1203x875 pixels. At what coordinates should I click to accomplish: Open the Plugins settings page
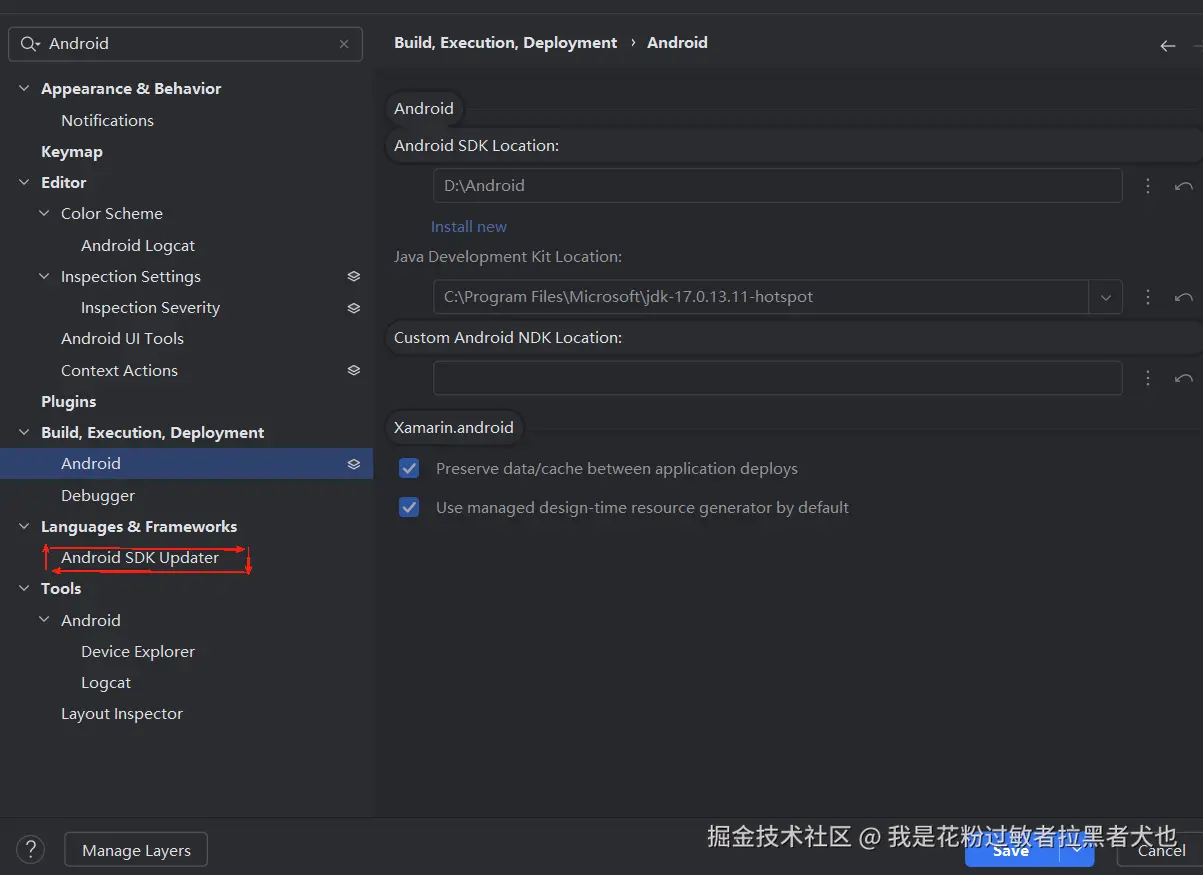[x=69, y=402]
